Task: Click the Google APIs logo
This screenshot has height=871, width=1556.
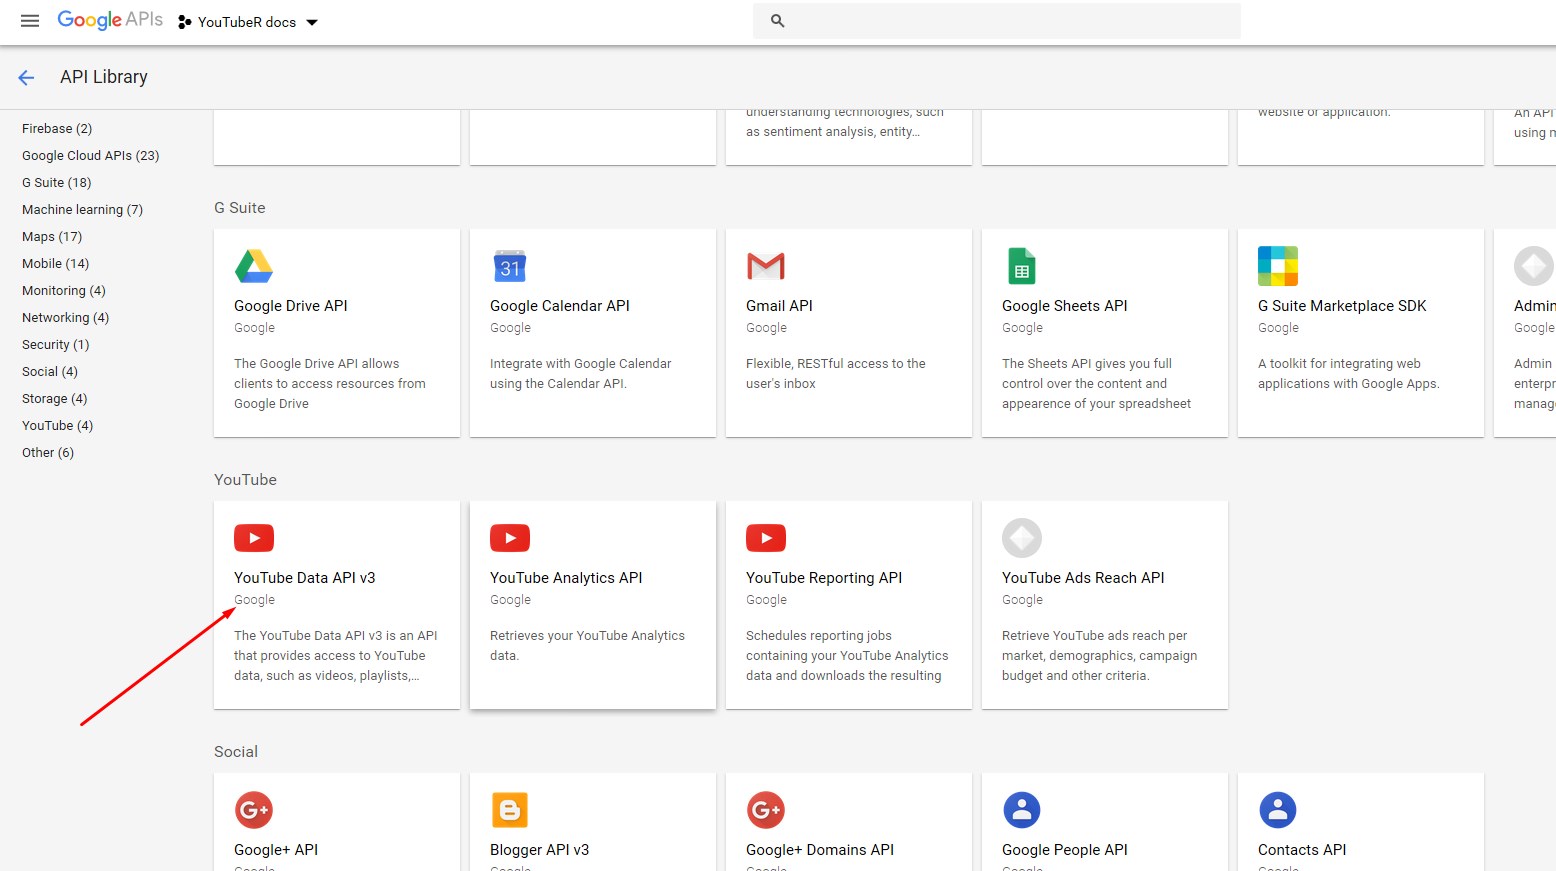Action: click(110, 20)
